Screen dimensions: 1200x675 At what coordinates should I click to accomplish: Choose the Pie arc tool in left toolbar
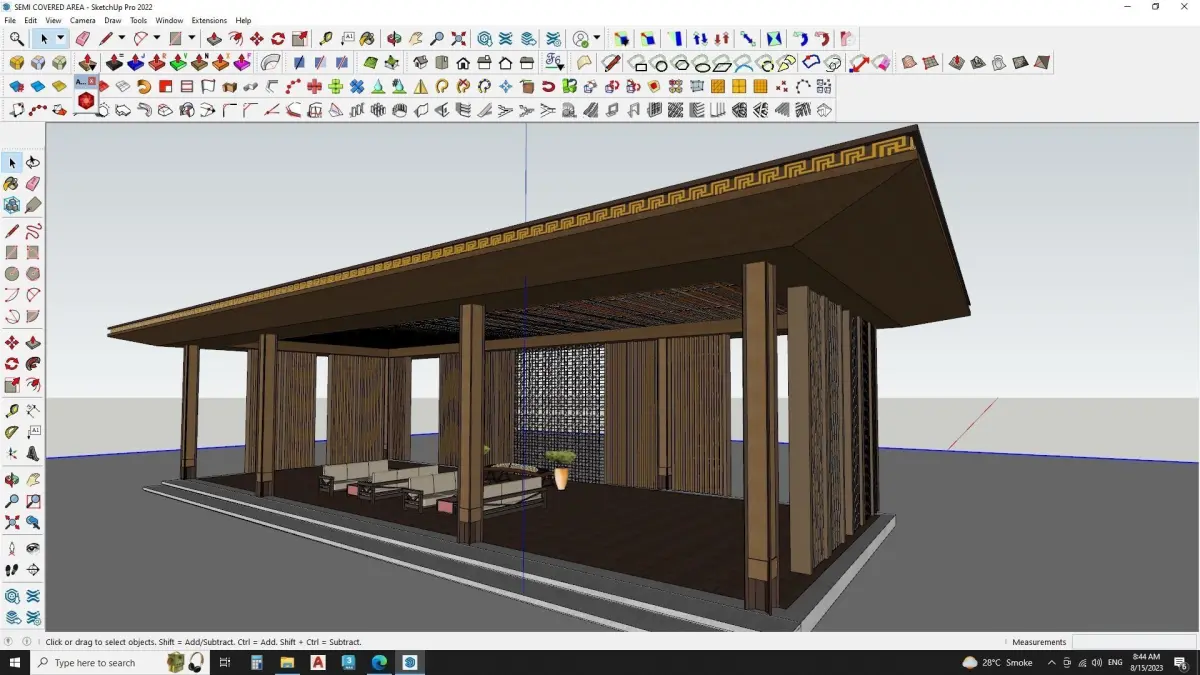[x=33, y=316]
